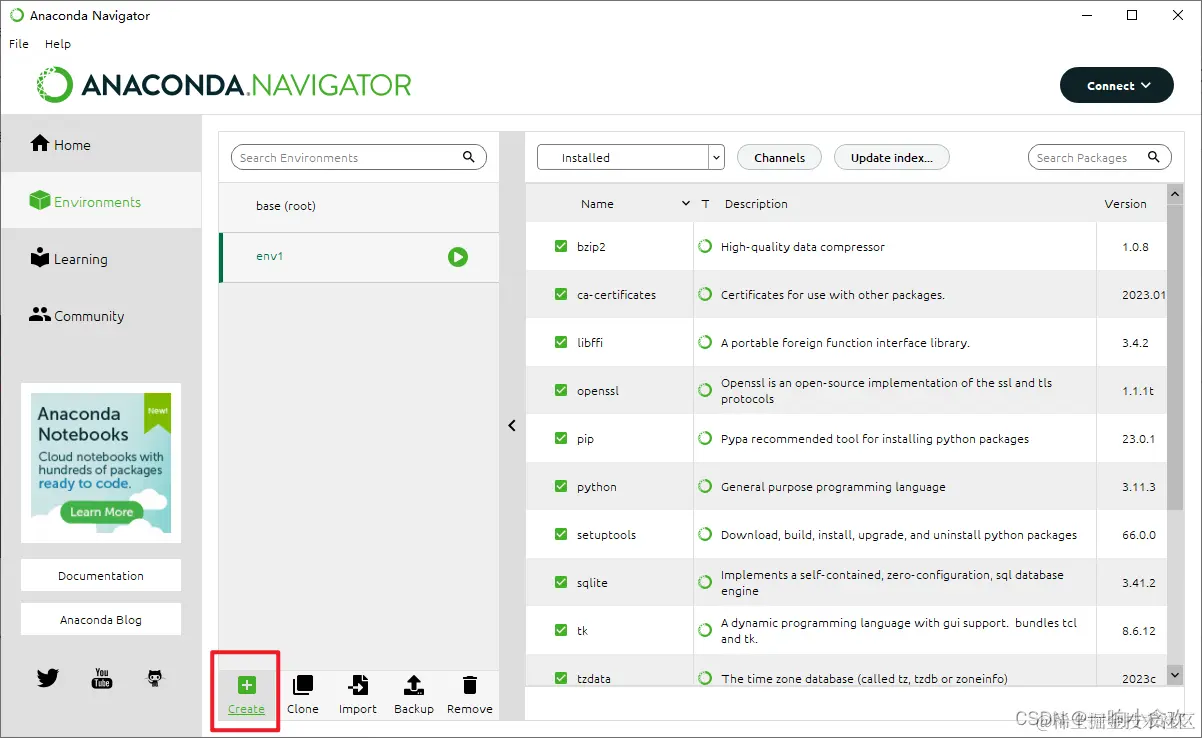The width and height of the screenshot is (1202, 738).
Task: Toggle the tzdata package checkbox
Action: [x=561, y=678]
